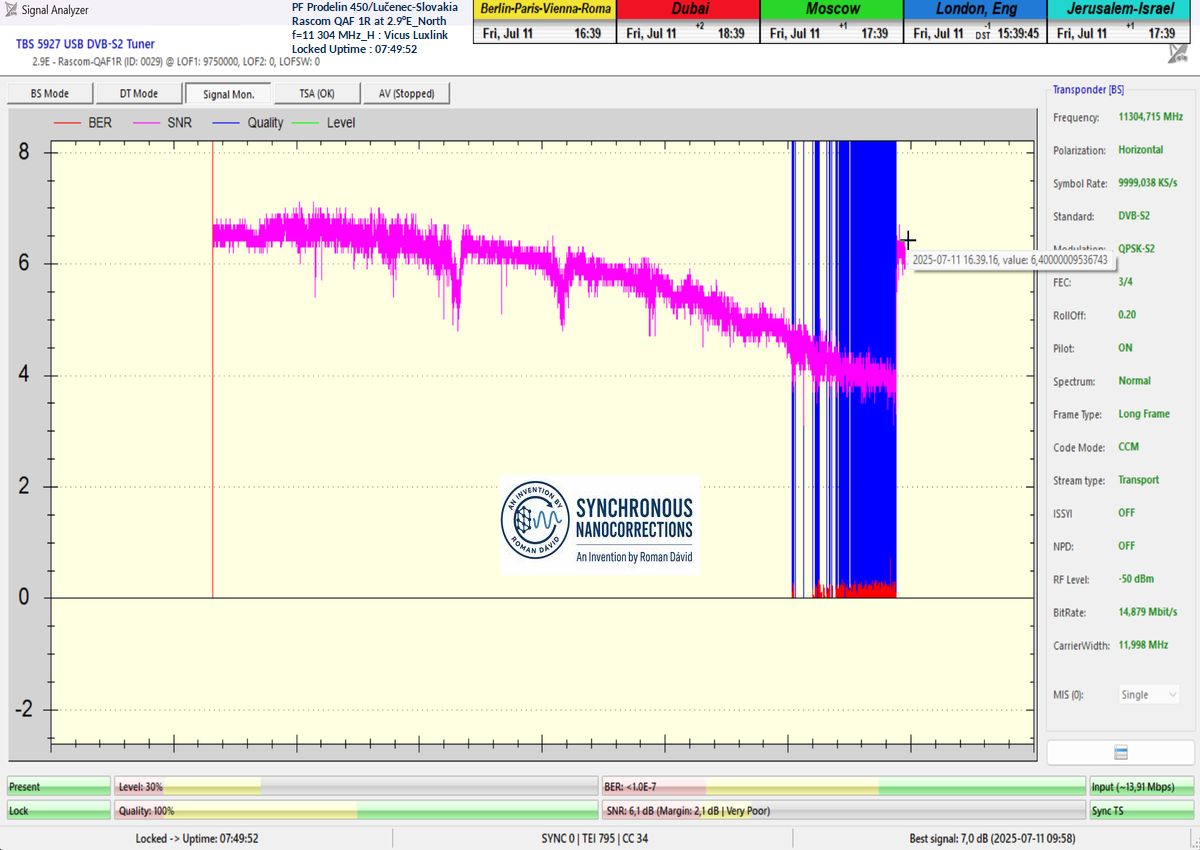Click the crosshair marker on the SNR graph
This screenshot has height=850, width=1200.
coord(908,240)
